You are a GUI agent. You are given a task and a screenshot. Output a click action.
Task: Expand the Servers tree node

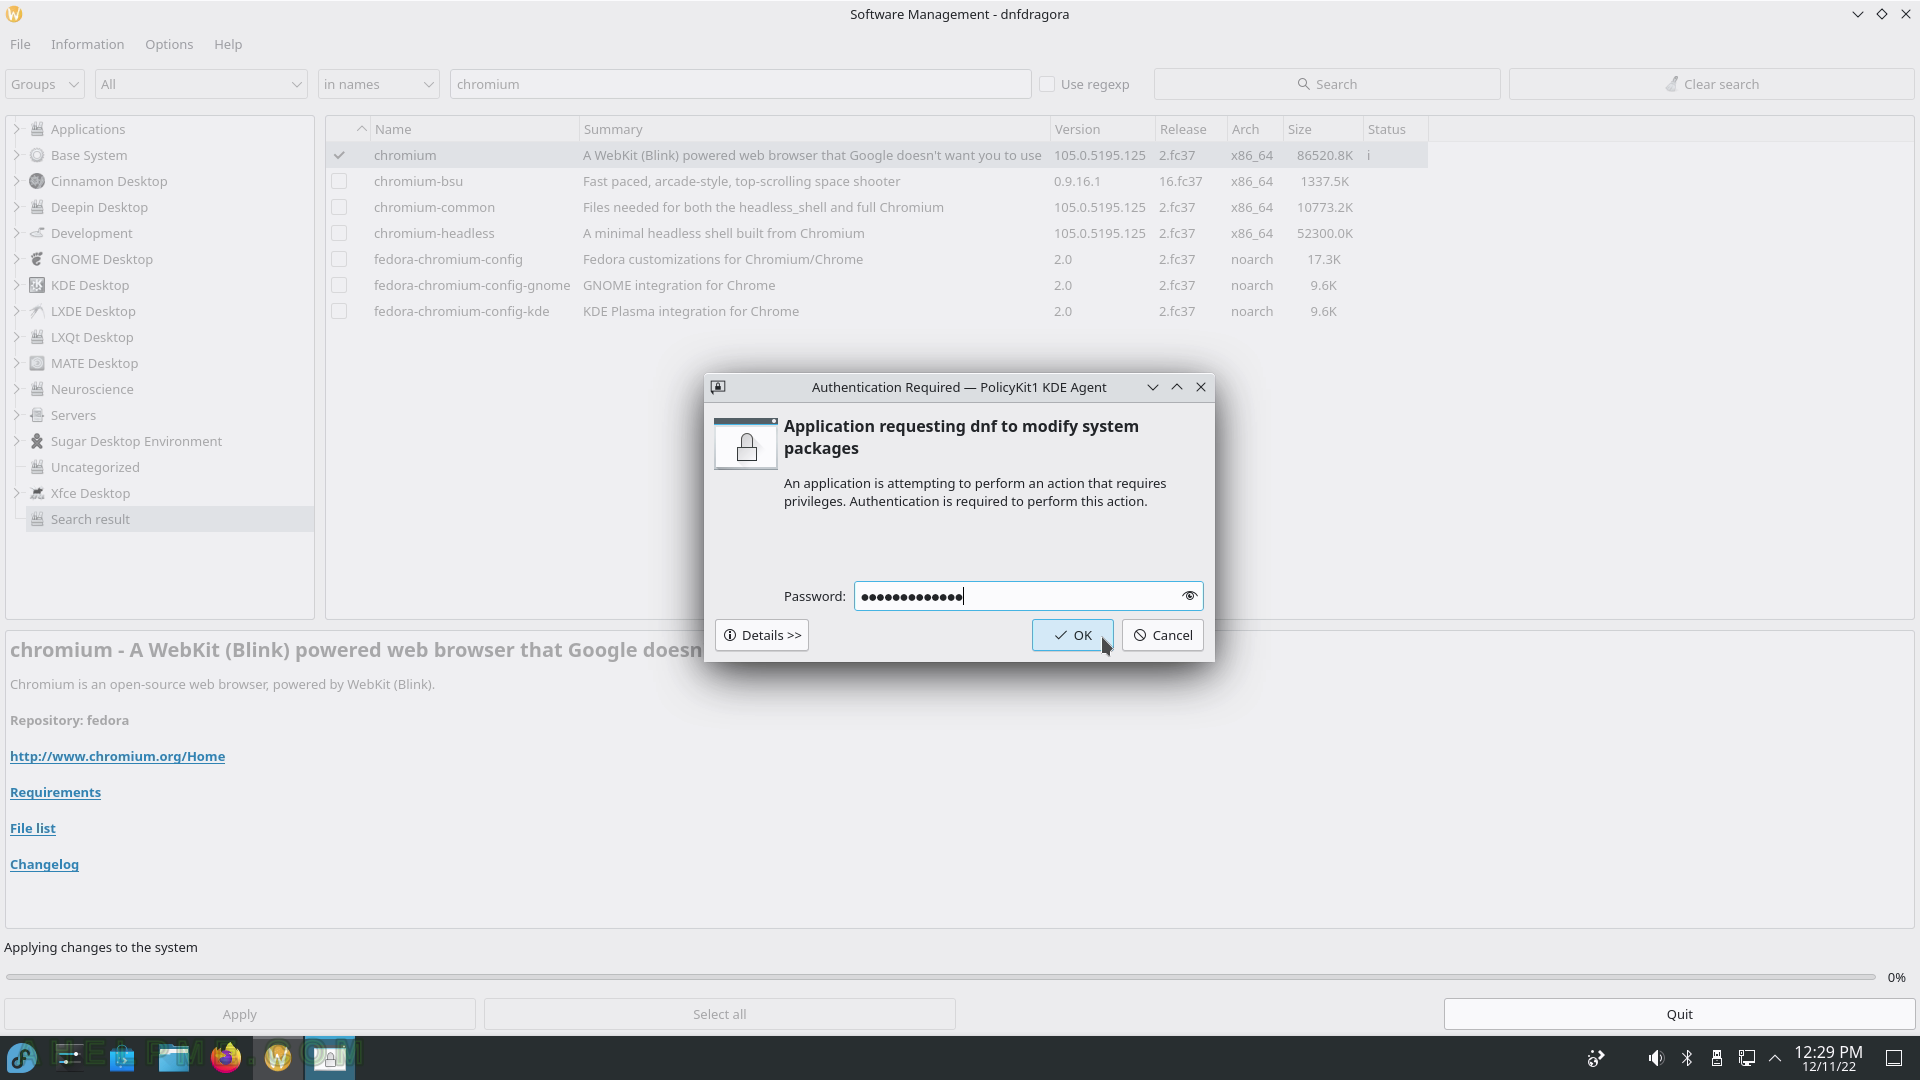pyautogui.click(x=16, y=415)
